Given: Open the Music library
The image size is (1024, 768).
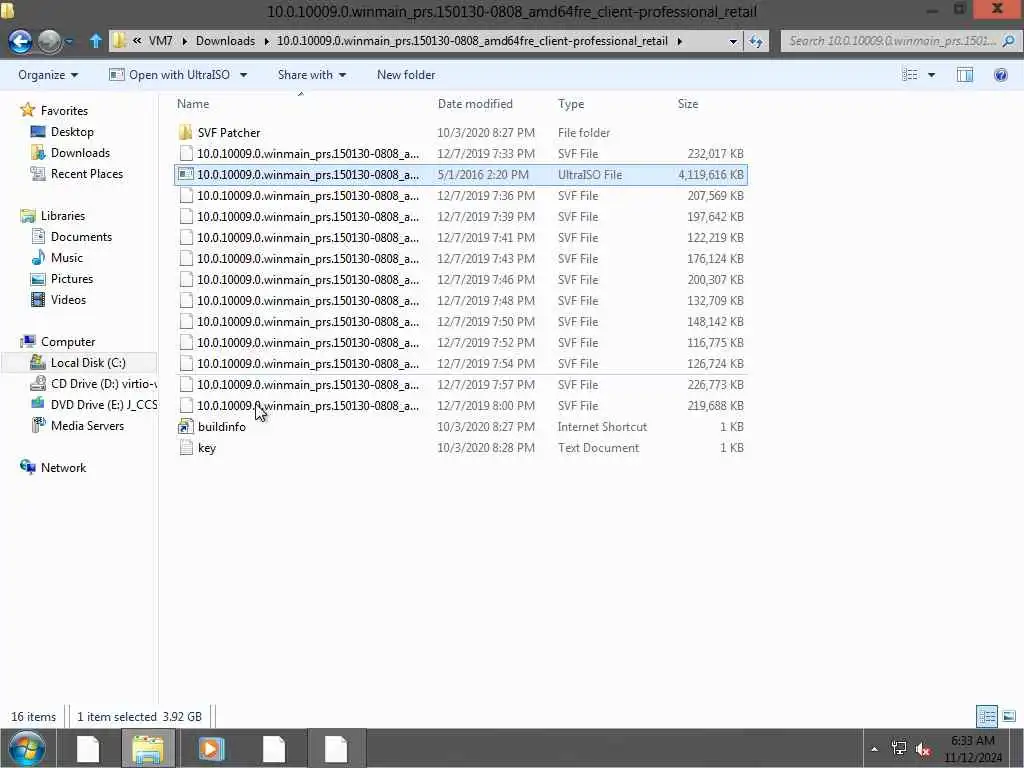Looking at the screenshot, I should click(67, 257).
